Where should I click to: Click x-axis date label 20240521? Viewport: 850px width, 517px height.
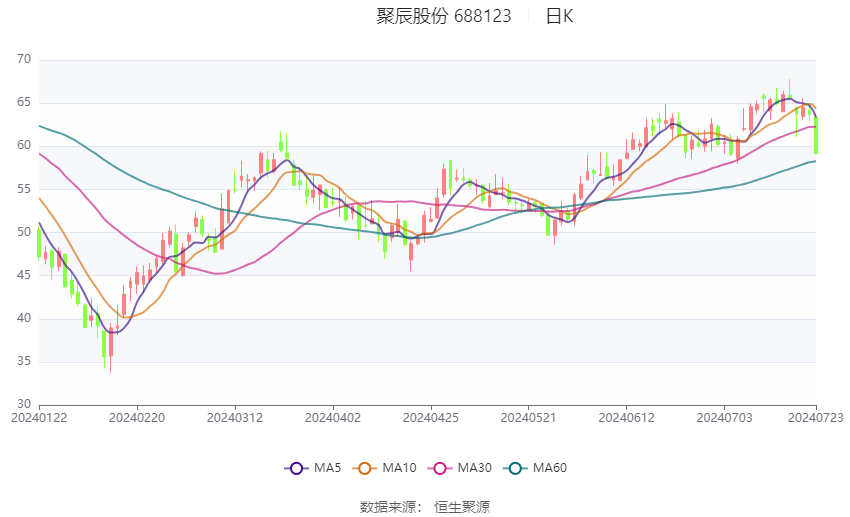coord(529,418)
